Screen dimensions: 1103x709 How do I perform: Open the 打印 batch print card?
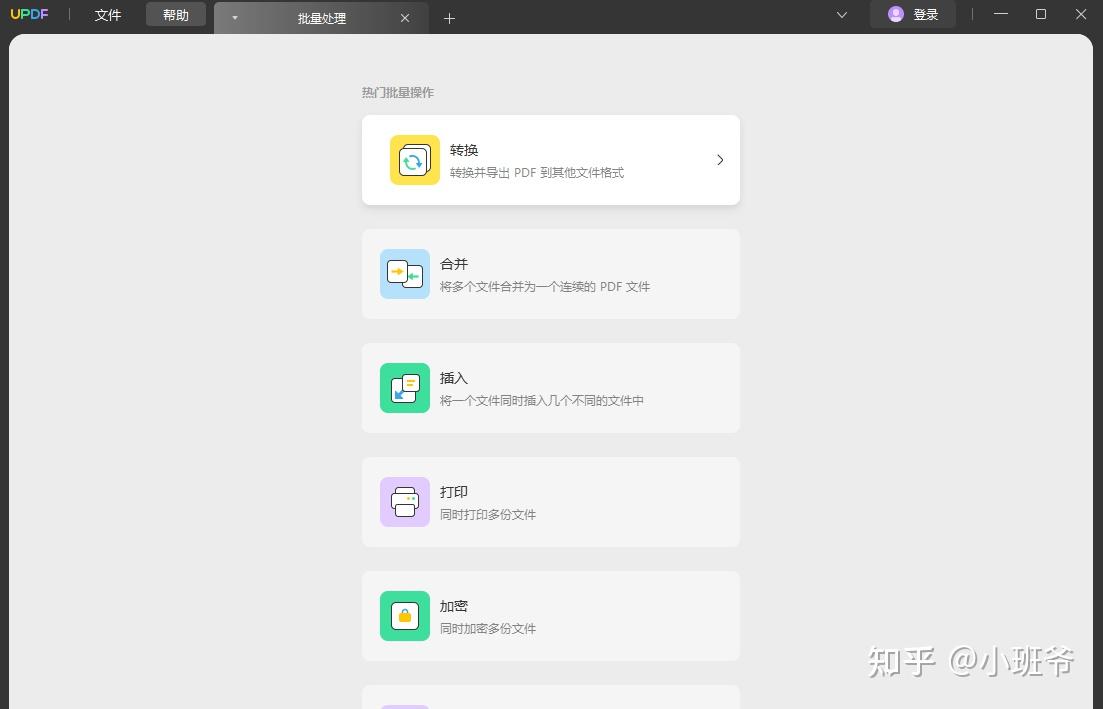[x=551, y=502]
